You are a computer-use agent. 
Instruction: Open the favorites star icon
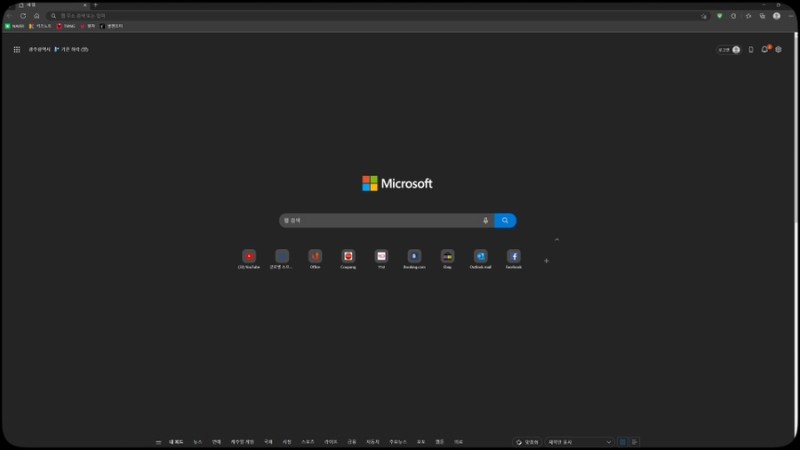coord(748,16)
